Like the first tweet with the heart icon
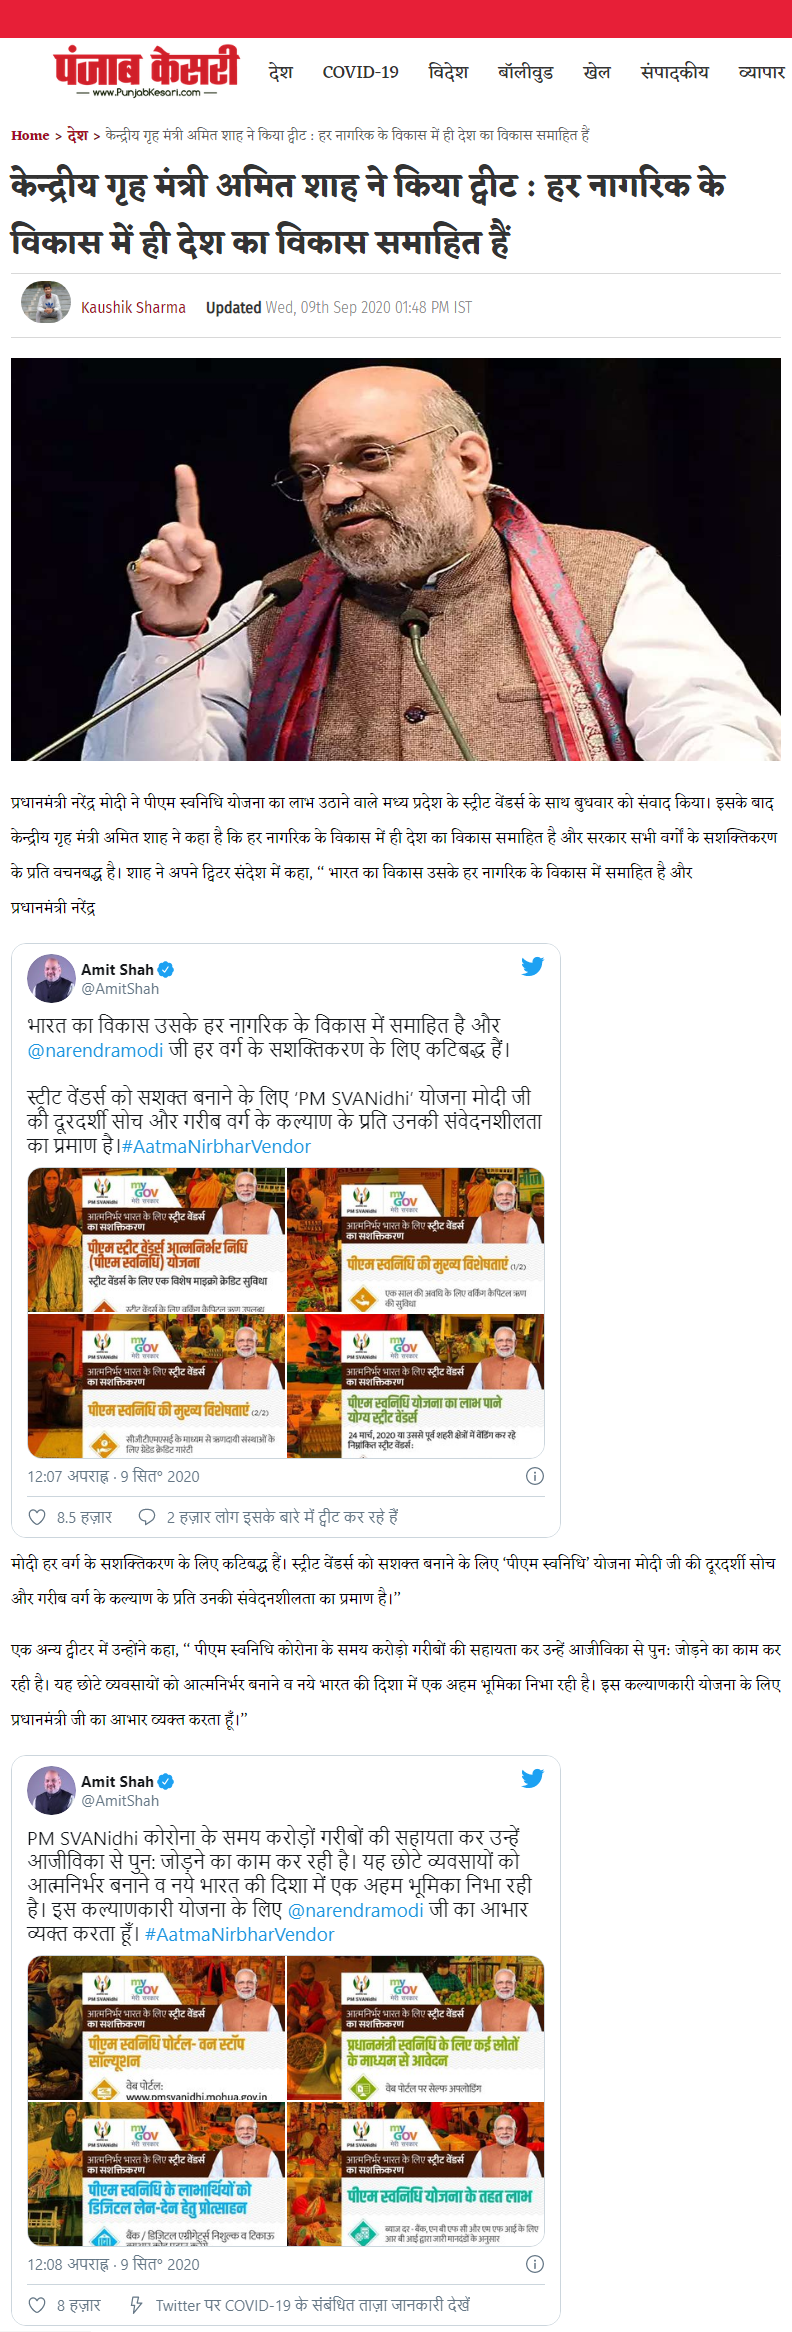The width and height of the screenshot is (792, 2332). (37, 1517)
